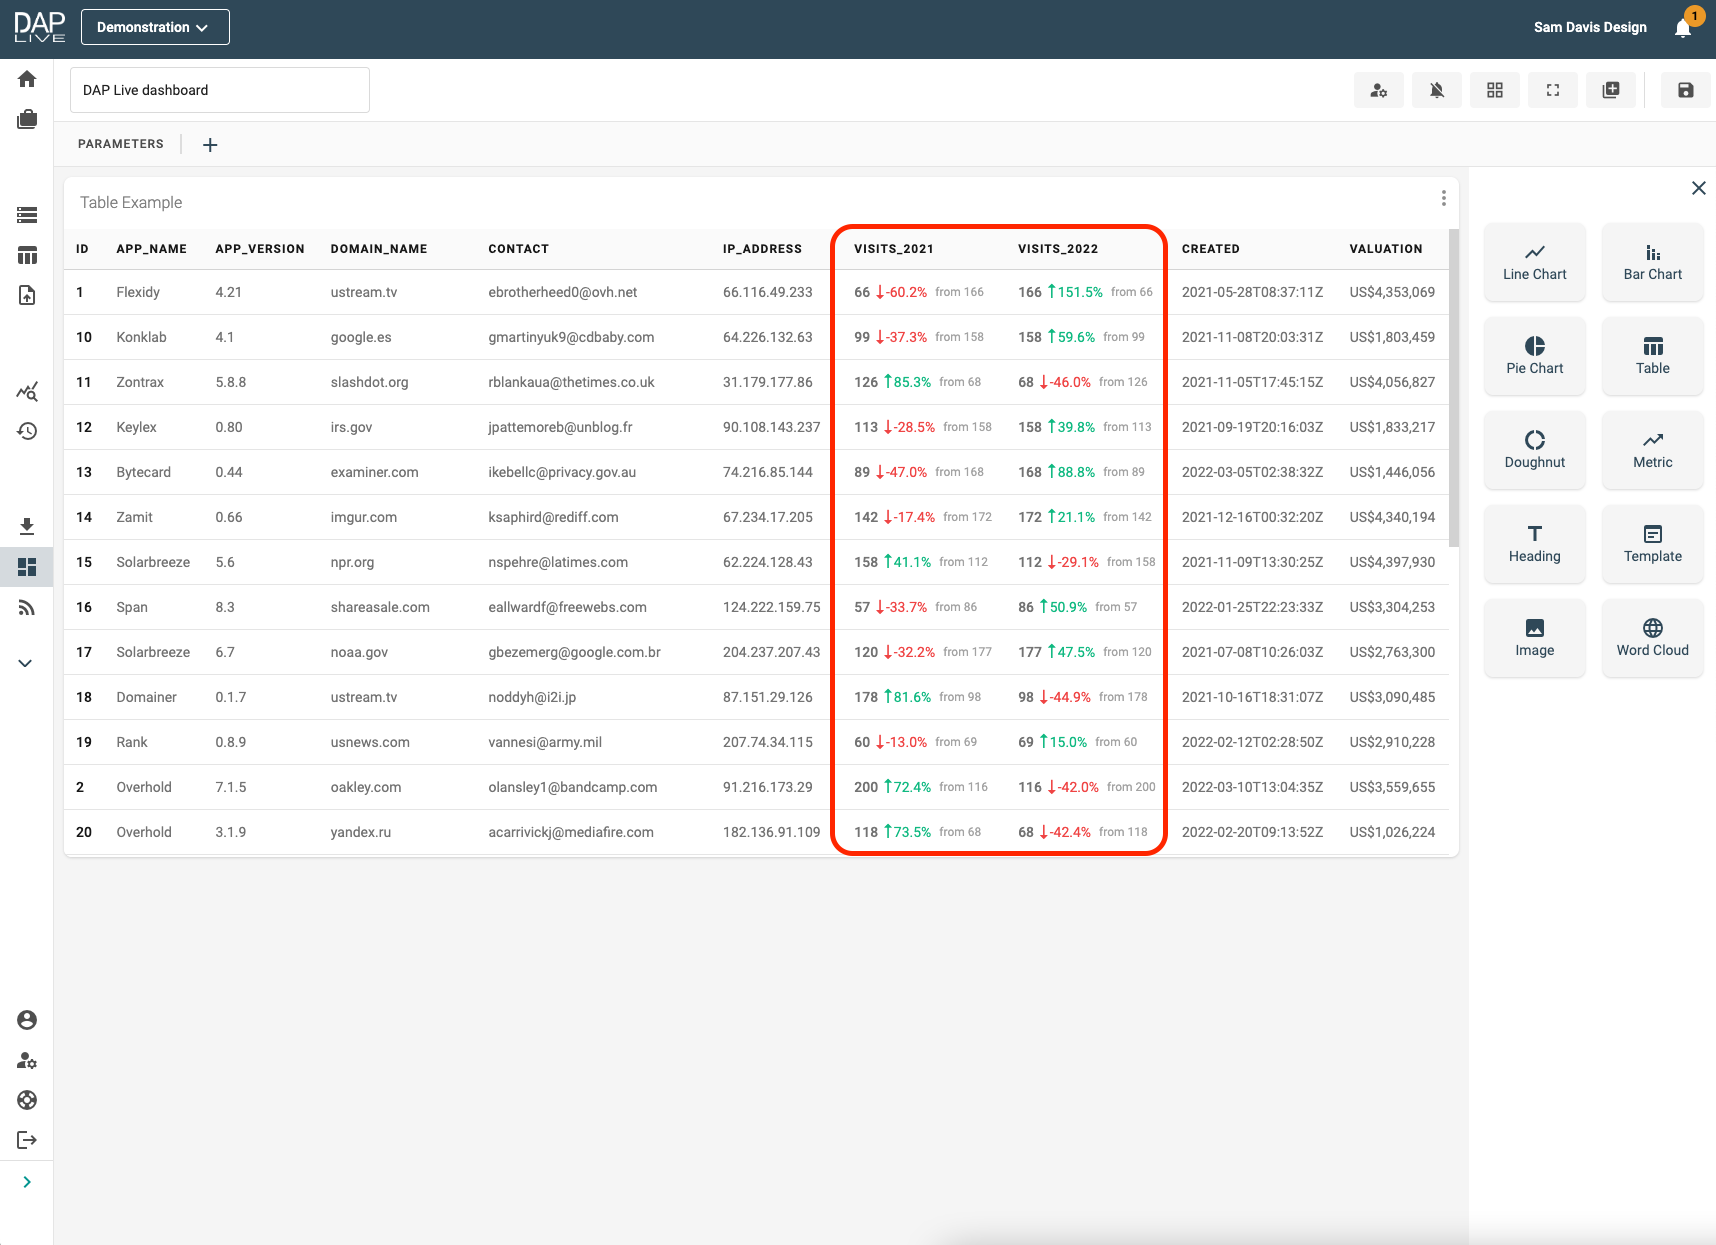
Task: Go to home in left sidebar
Action: click(x=27, y=79)
